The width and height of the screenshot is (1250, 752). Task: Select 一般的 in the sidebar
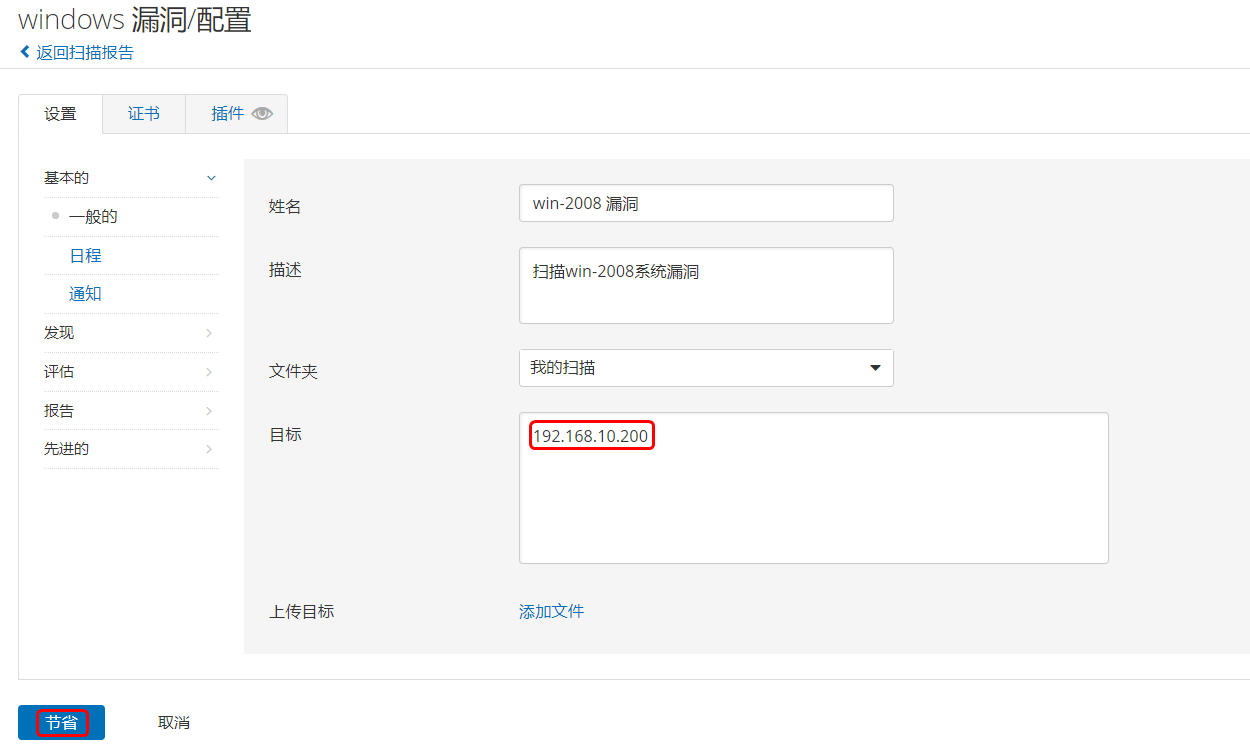point(93,216)
